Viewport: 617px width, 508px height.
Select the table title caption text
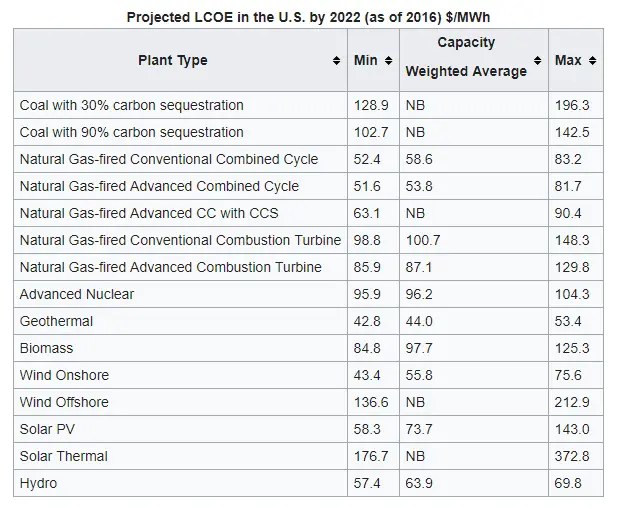click(x=308, y=17)
